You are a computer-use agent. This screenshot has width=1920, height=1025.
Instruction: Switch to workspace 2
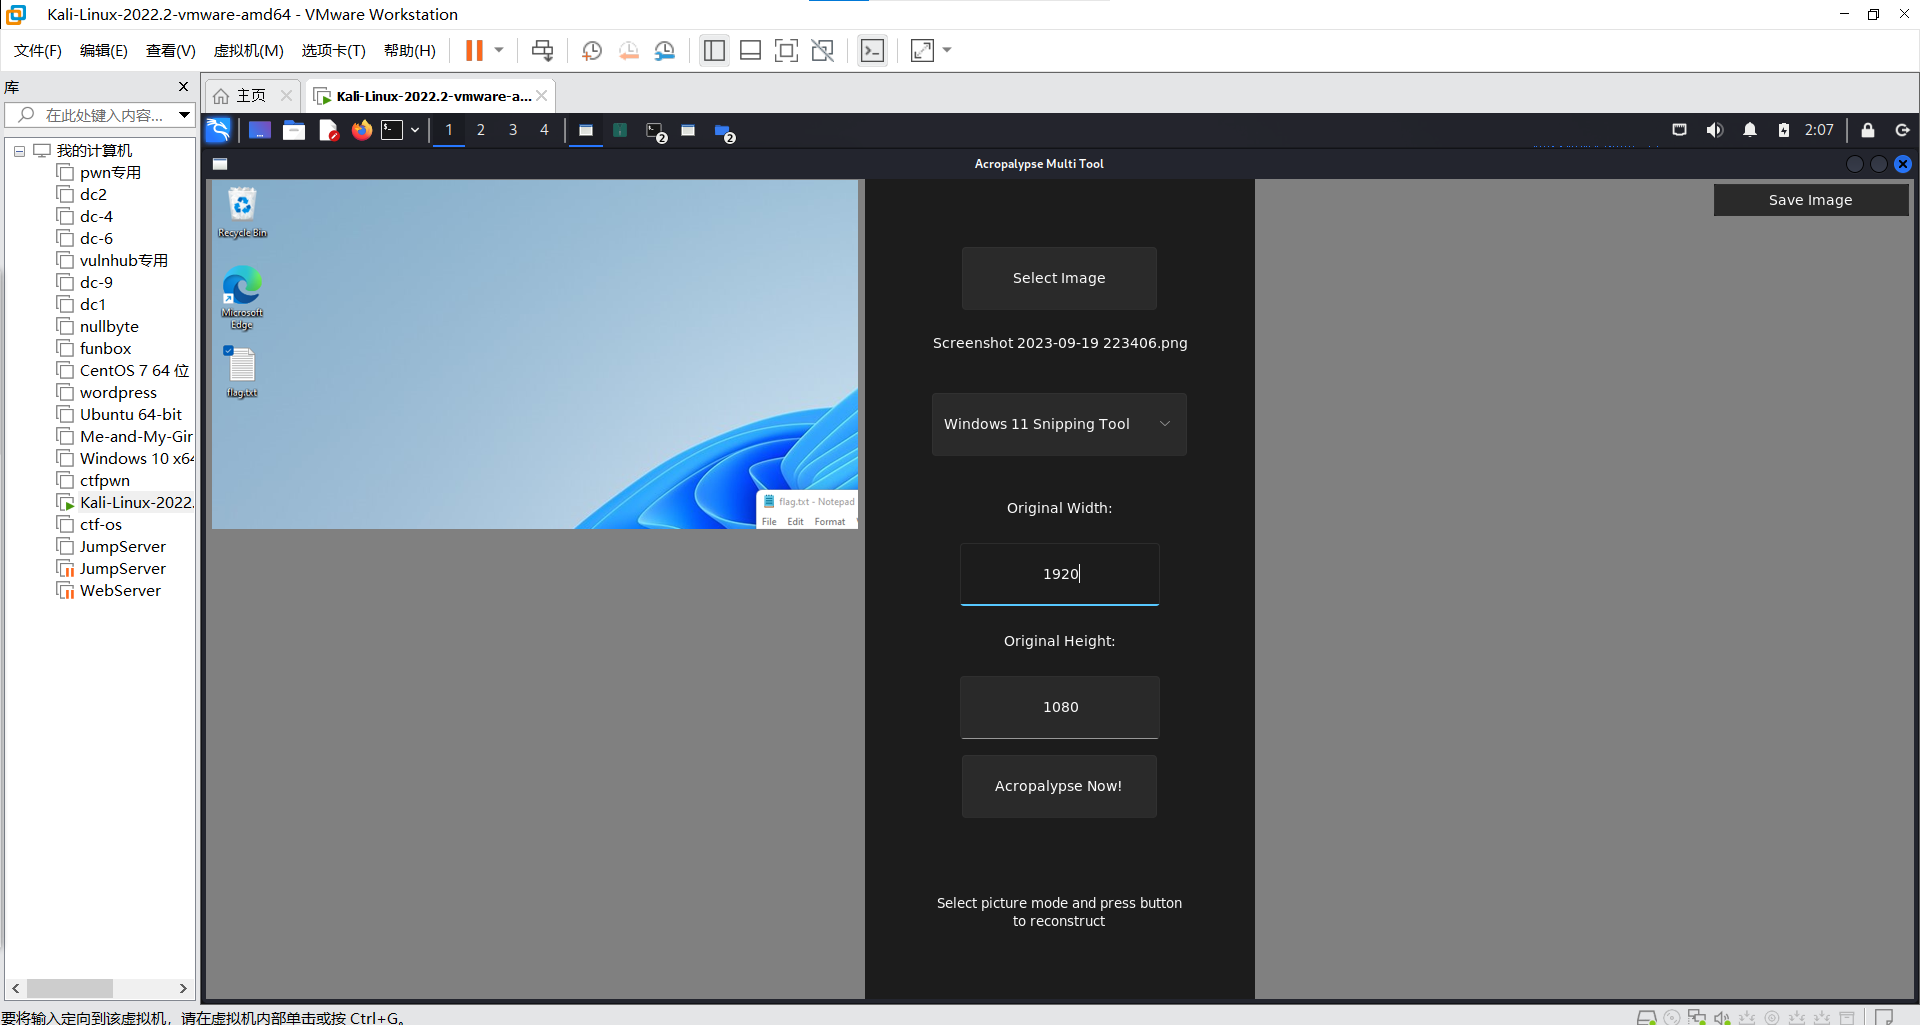[x=481, y=130]
